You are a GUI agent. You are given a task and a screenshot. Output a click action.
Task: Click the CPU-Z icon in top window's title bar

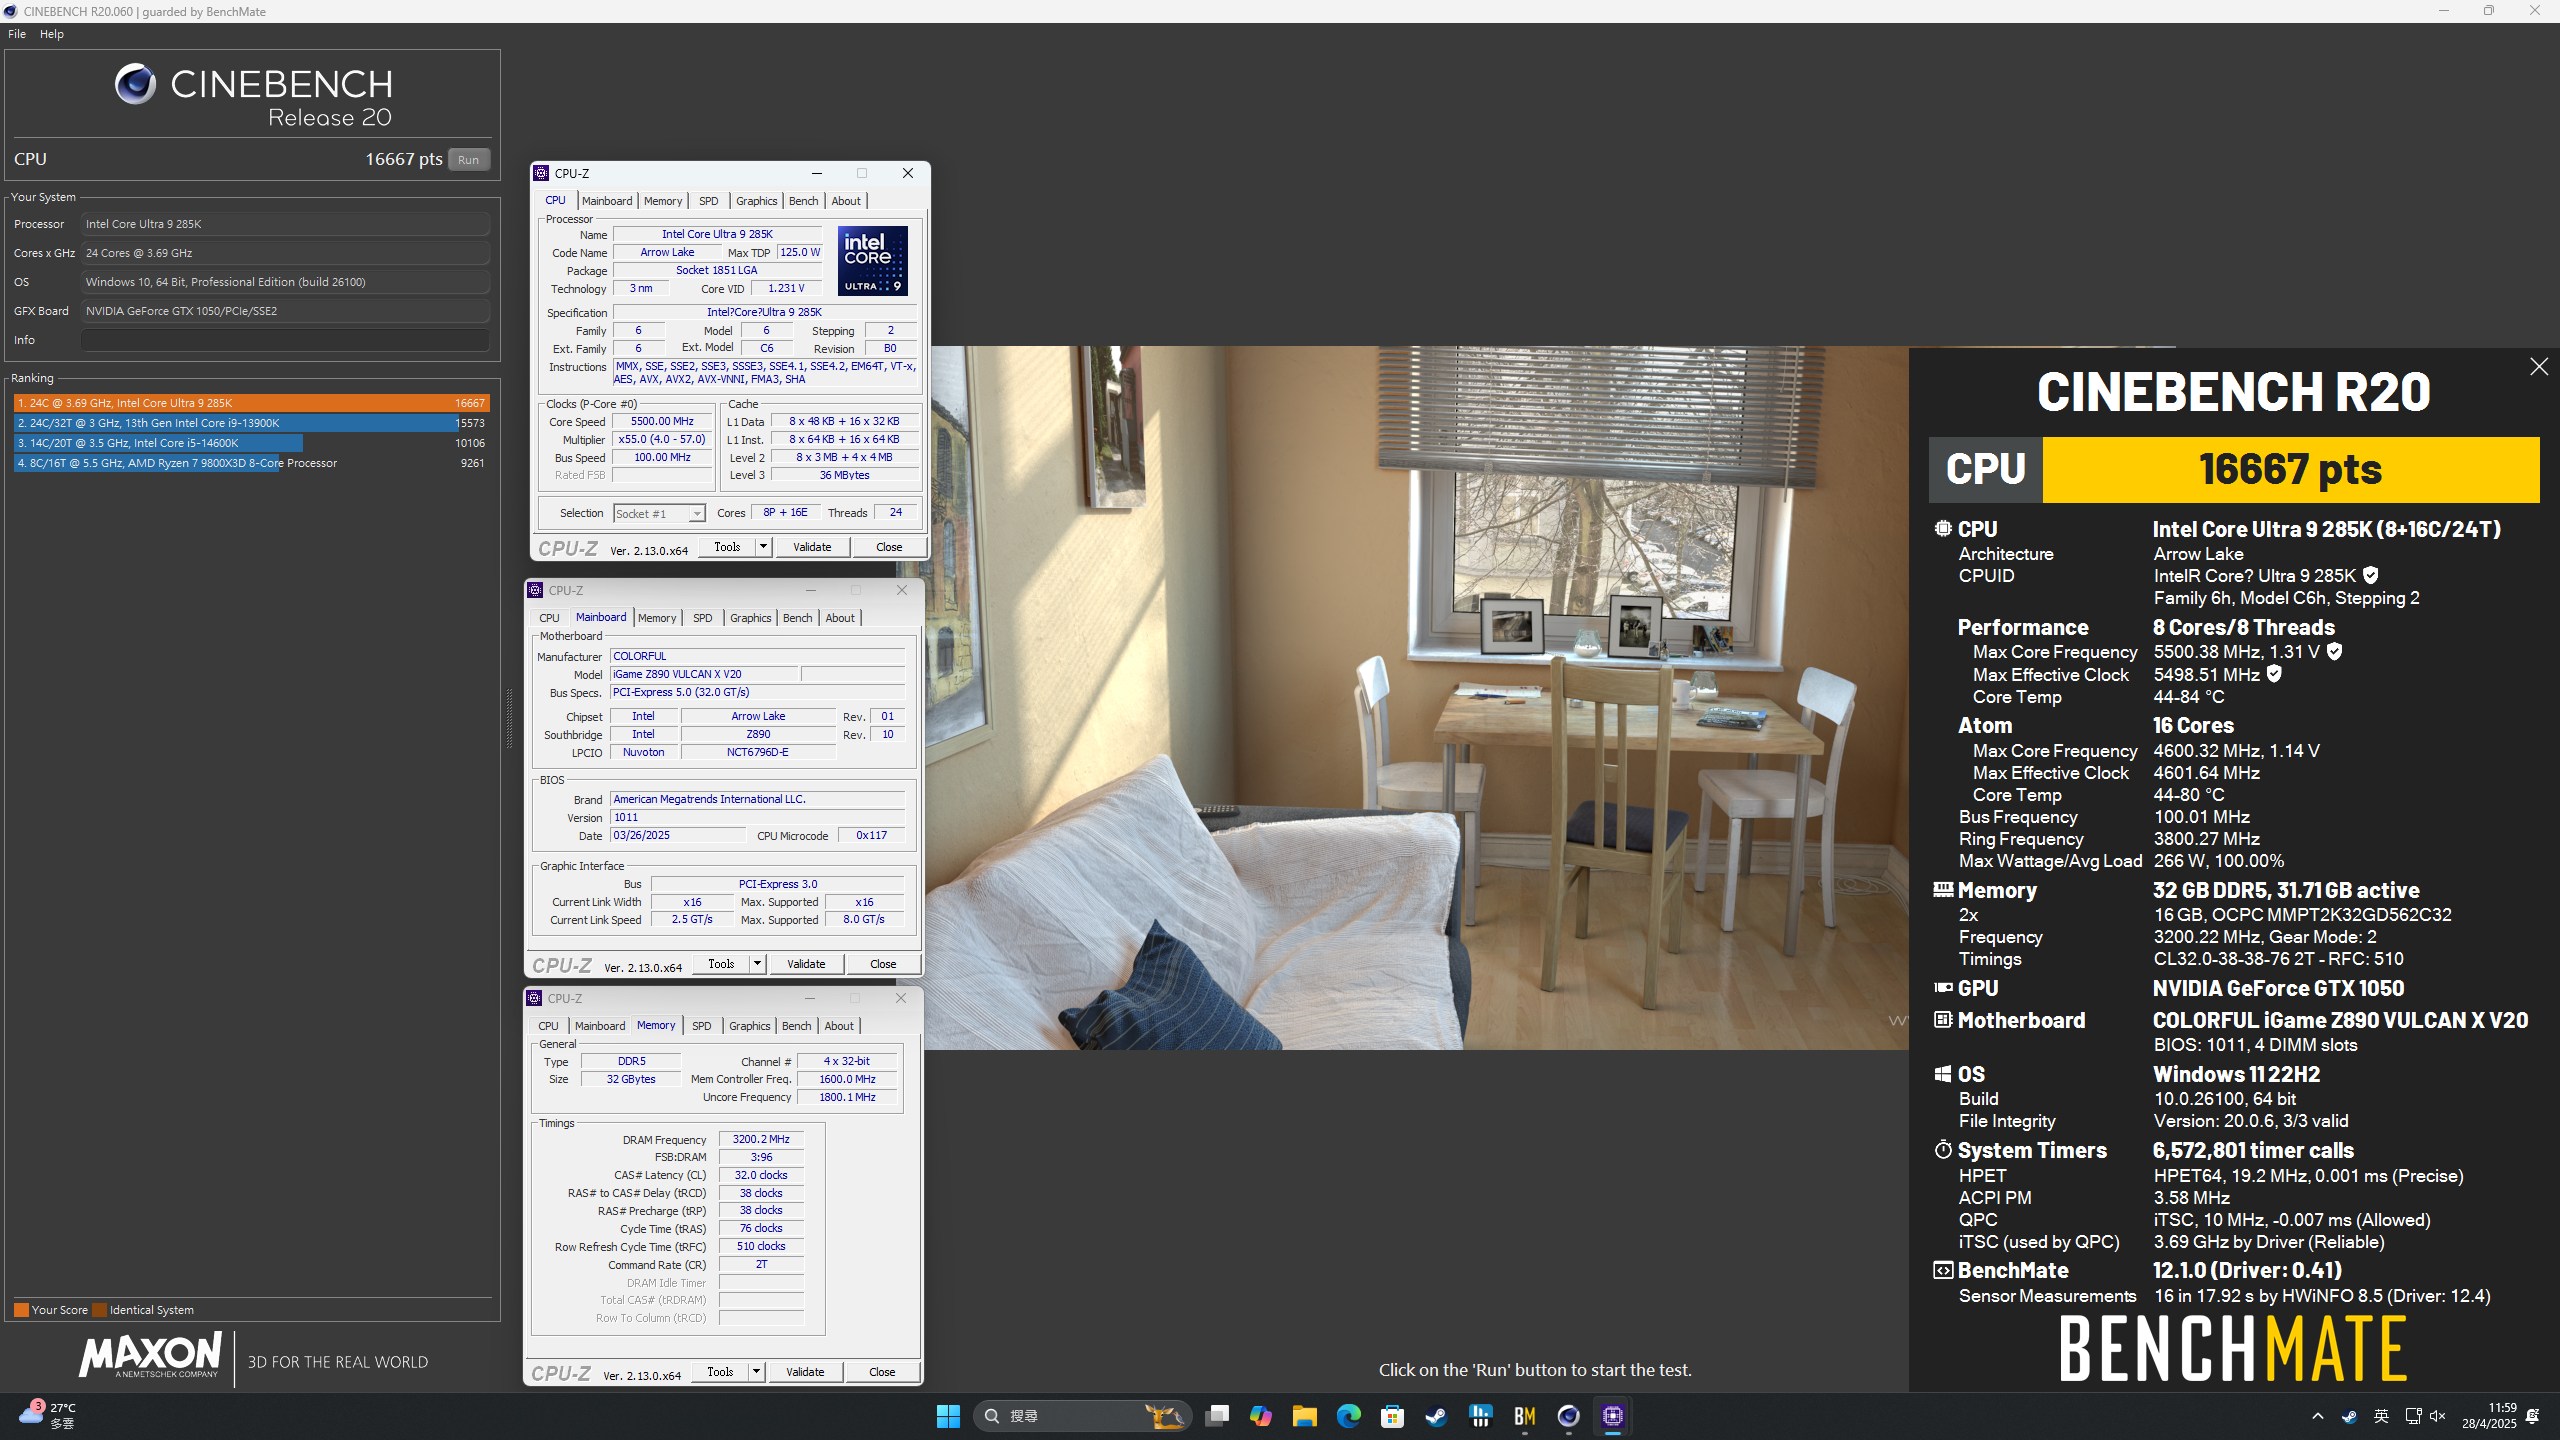coord(541,173)
